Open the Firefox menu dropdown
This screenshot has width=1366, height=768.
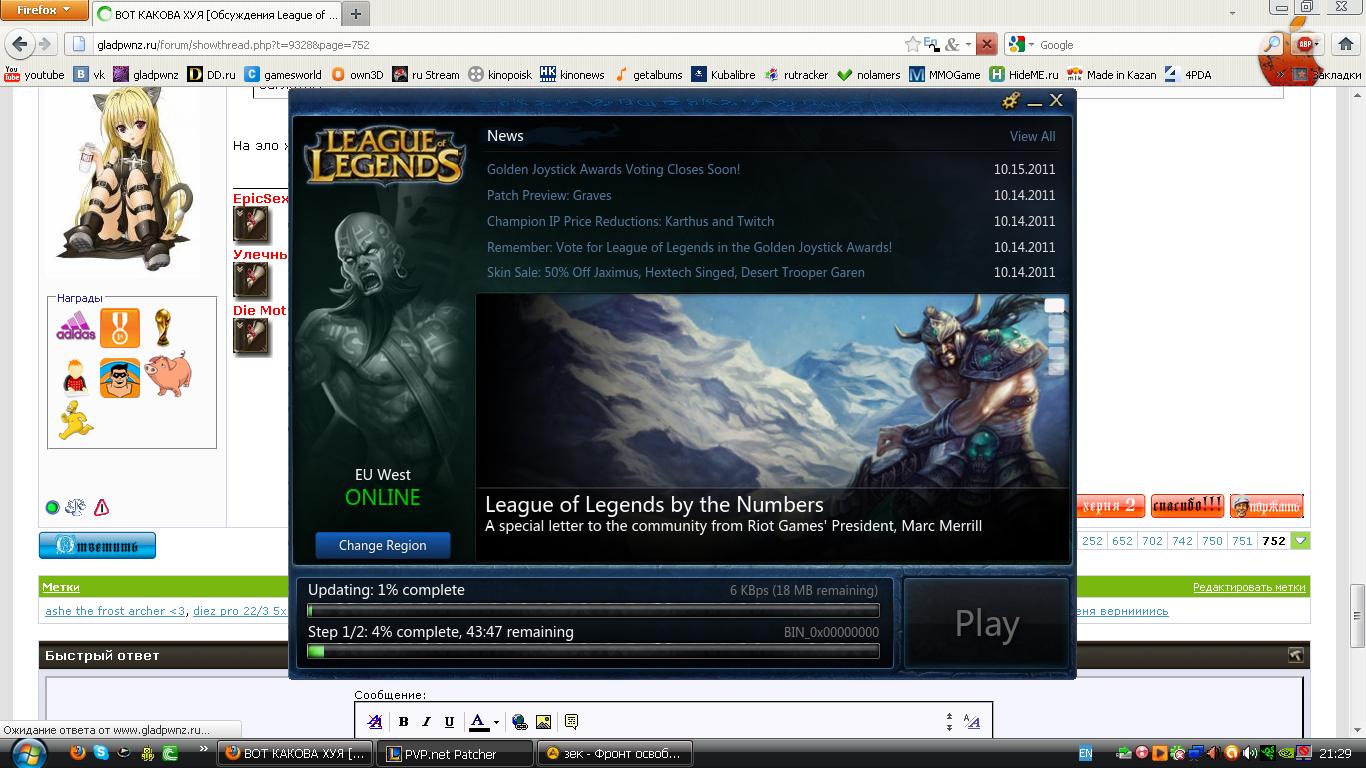pos(44,10)
